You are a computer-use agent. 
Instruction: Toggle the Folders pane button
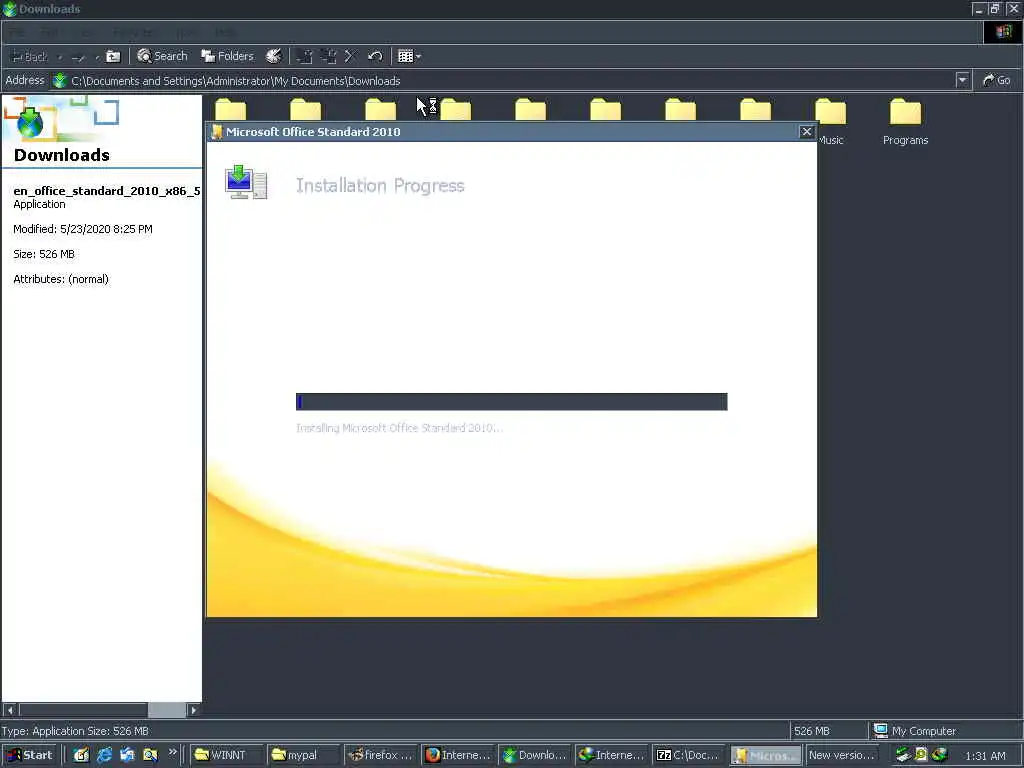pos(227,57)
